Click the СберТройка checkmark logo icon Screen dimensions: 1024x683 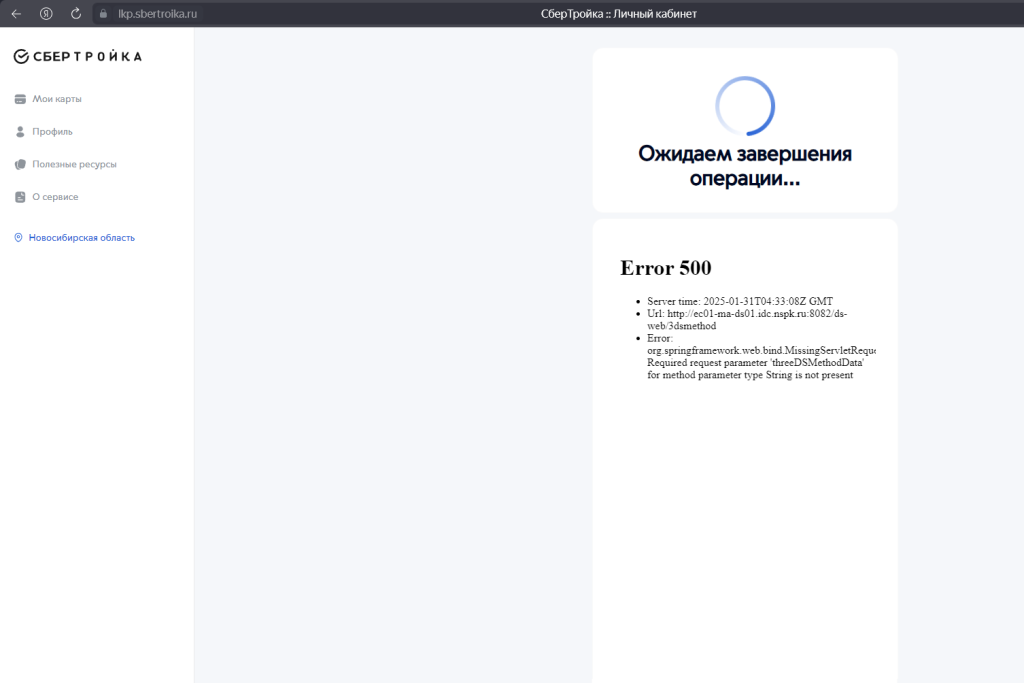[x=21, y=57]
